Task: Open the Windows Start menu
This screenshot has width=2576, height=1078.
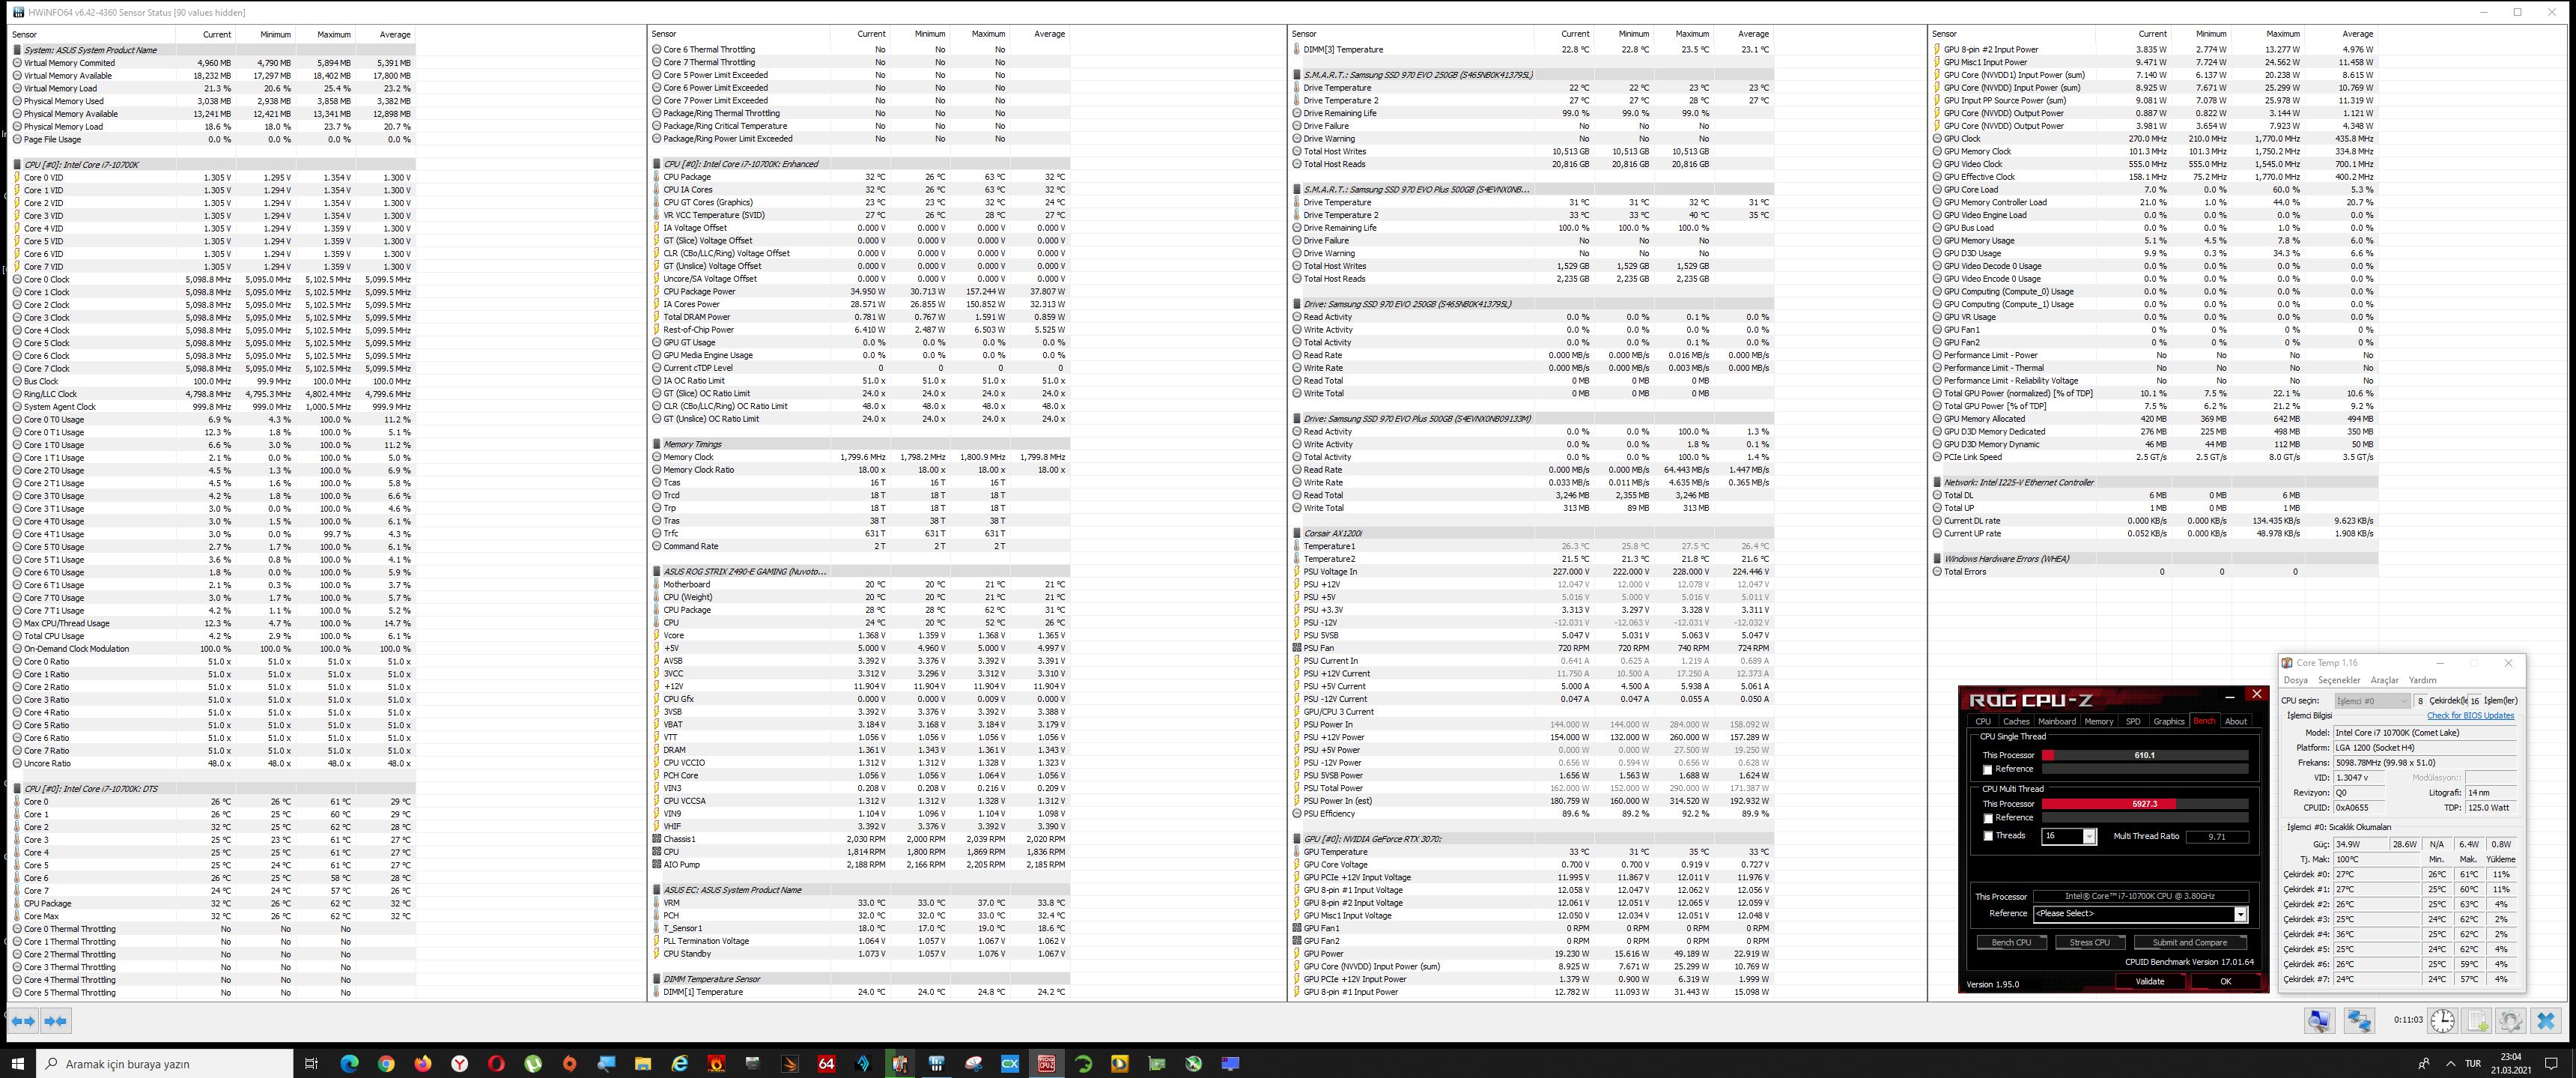Action: pyautogui.click(x=18, y=1064)
